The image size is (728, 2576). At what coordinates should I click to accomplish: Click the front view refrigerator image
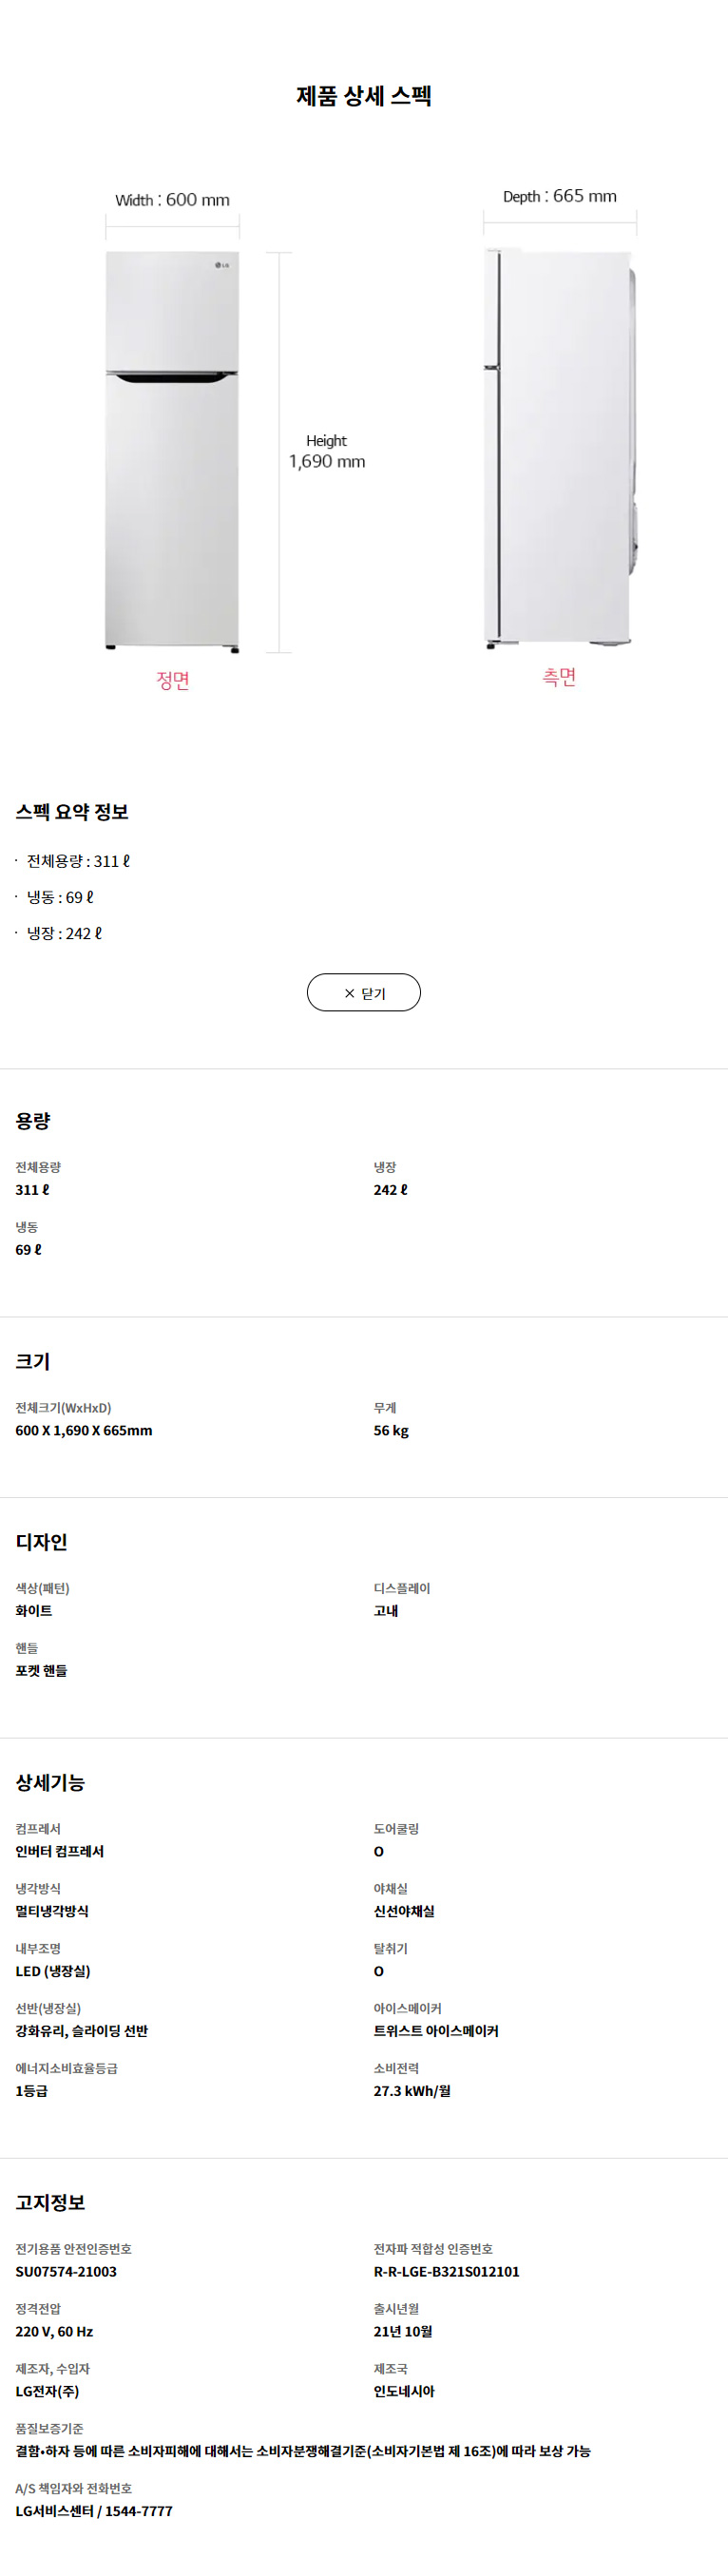[x=172, y=450]
